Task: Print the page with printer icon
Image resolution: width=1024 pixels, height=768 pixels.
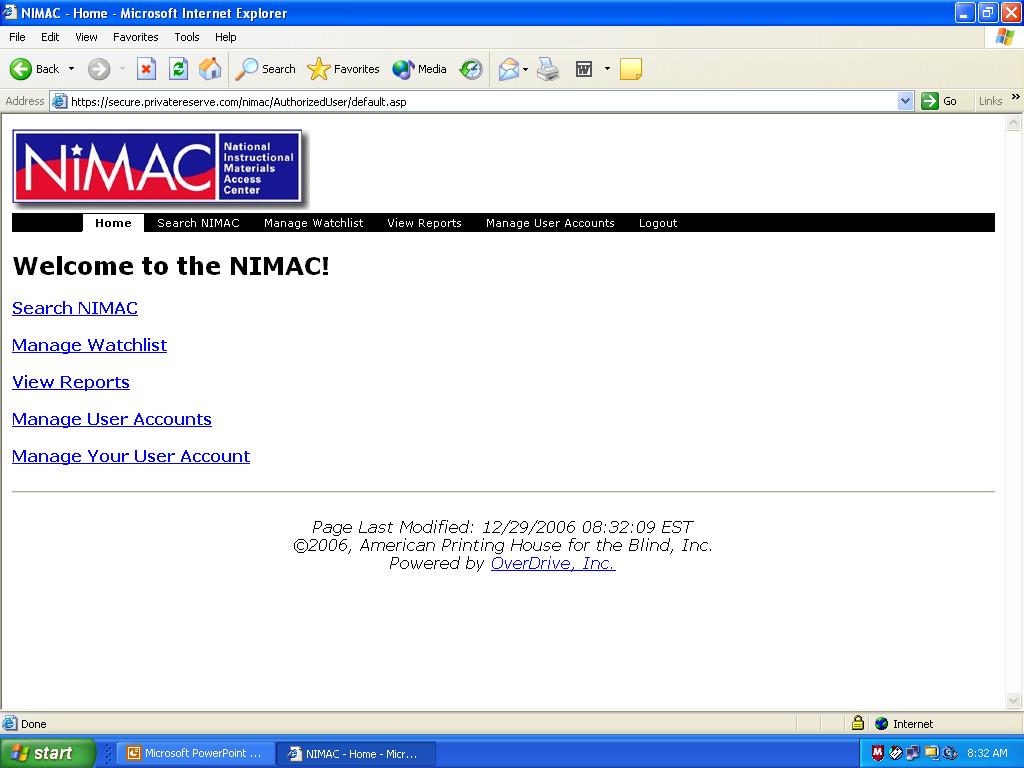Action: [x=549, y=69]
